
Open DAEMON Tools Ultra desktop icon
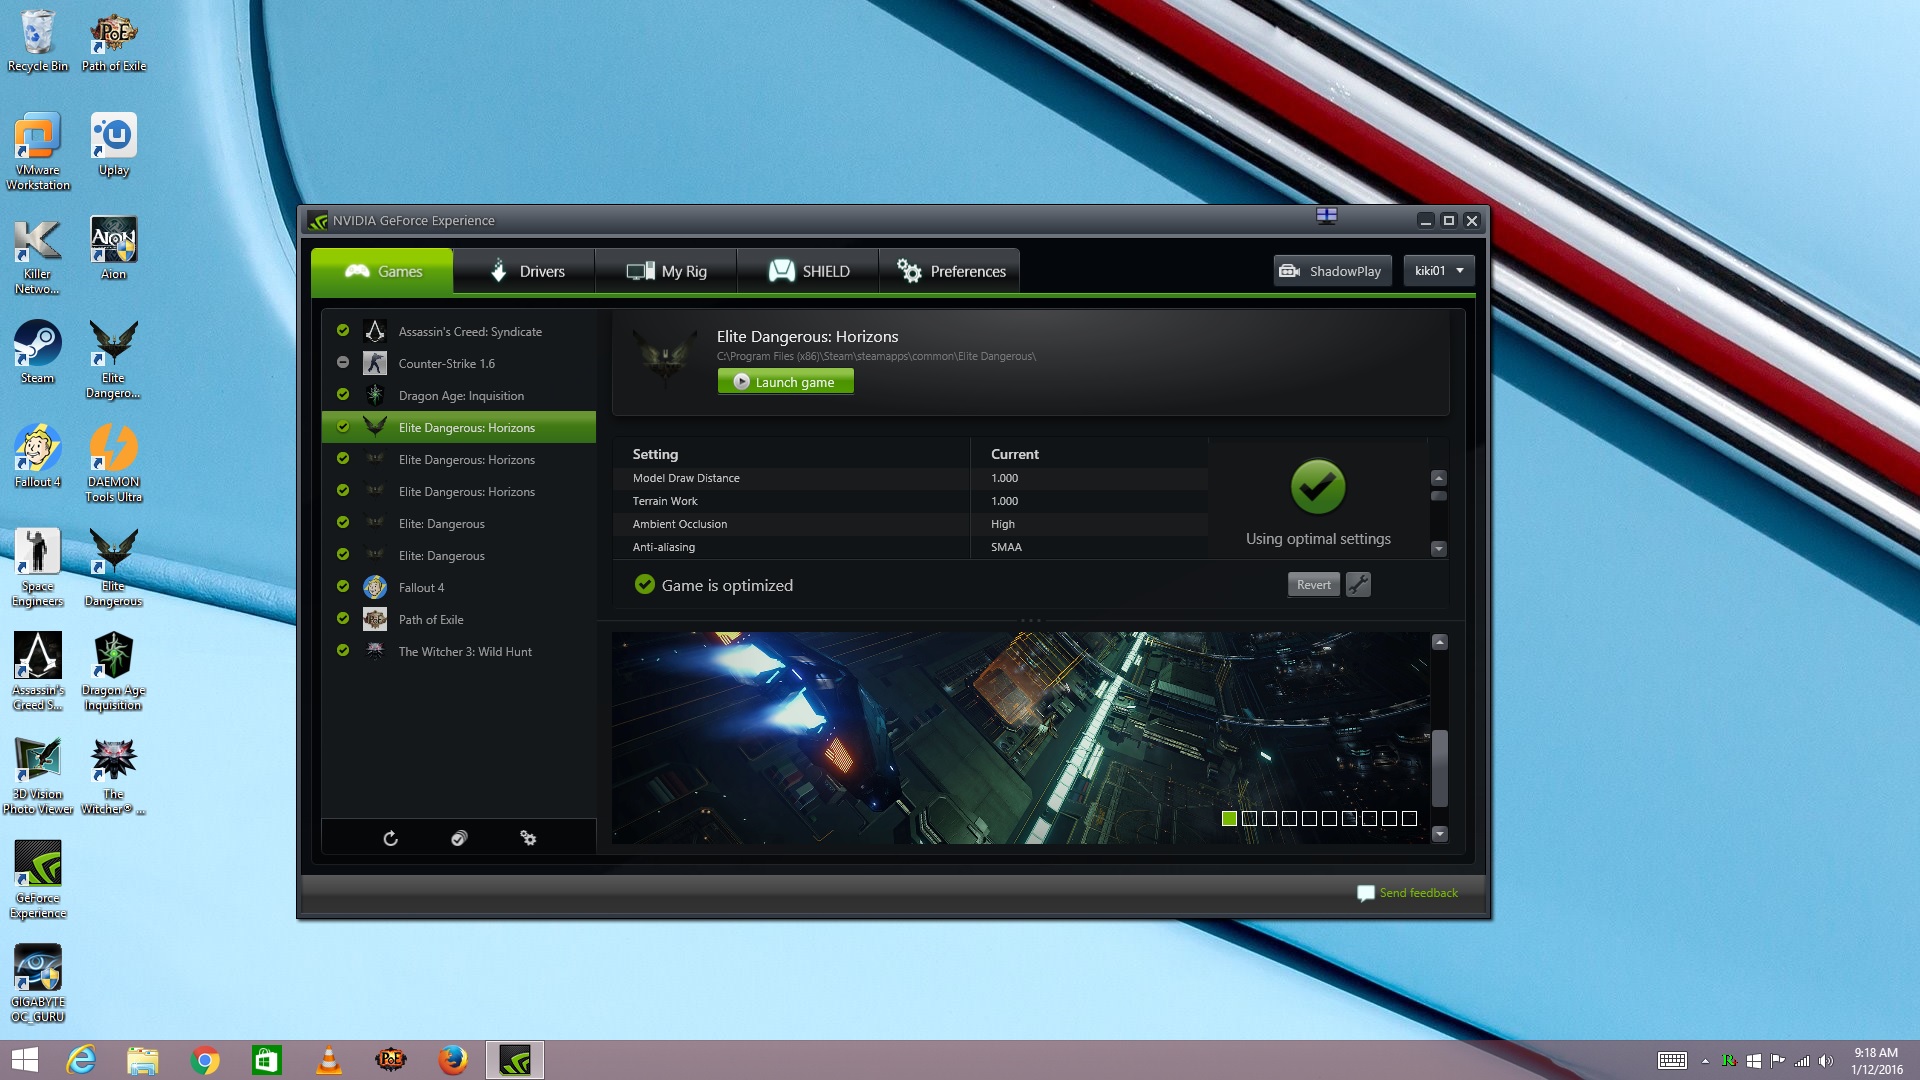click(114, 463)
